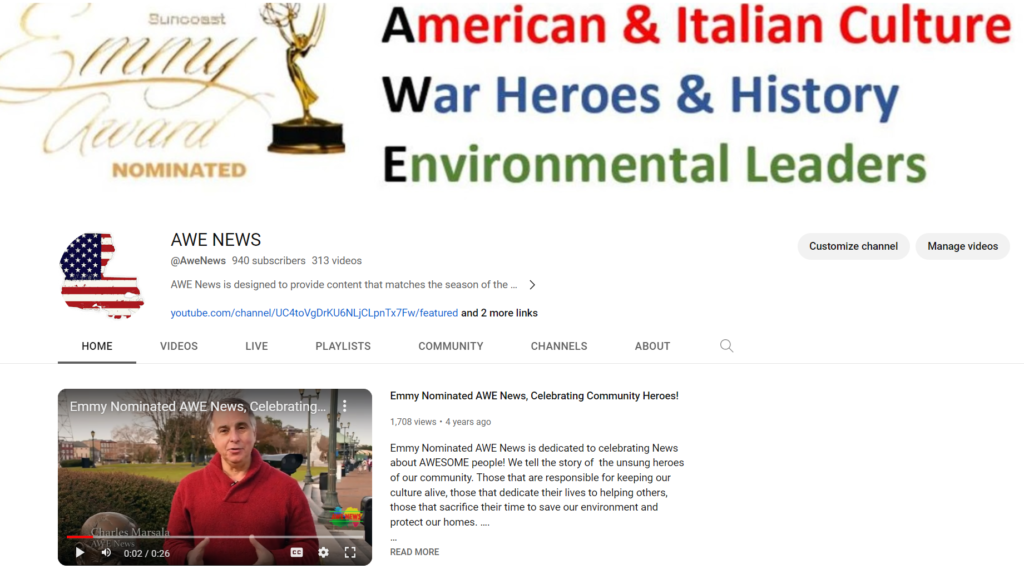Open the youtube.com/channel featured link
Screen dimensions: 1024x579
pos(314,313)
